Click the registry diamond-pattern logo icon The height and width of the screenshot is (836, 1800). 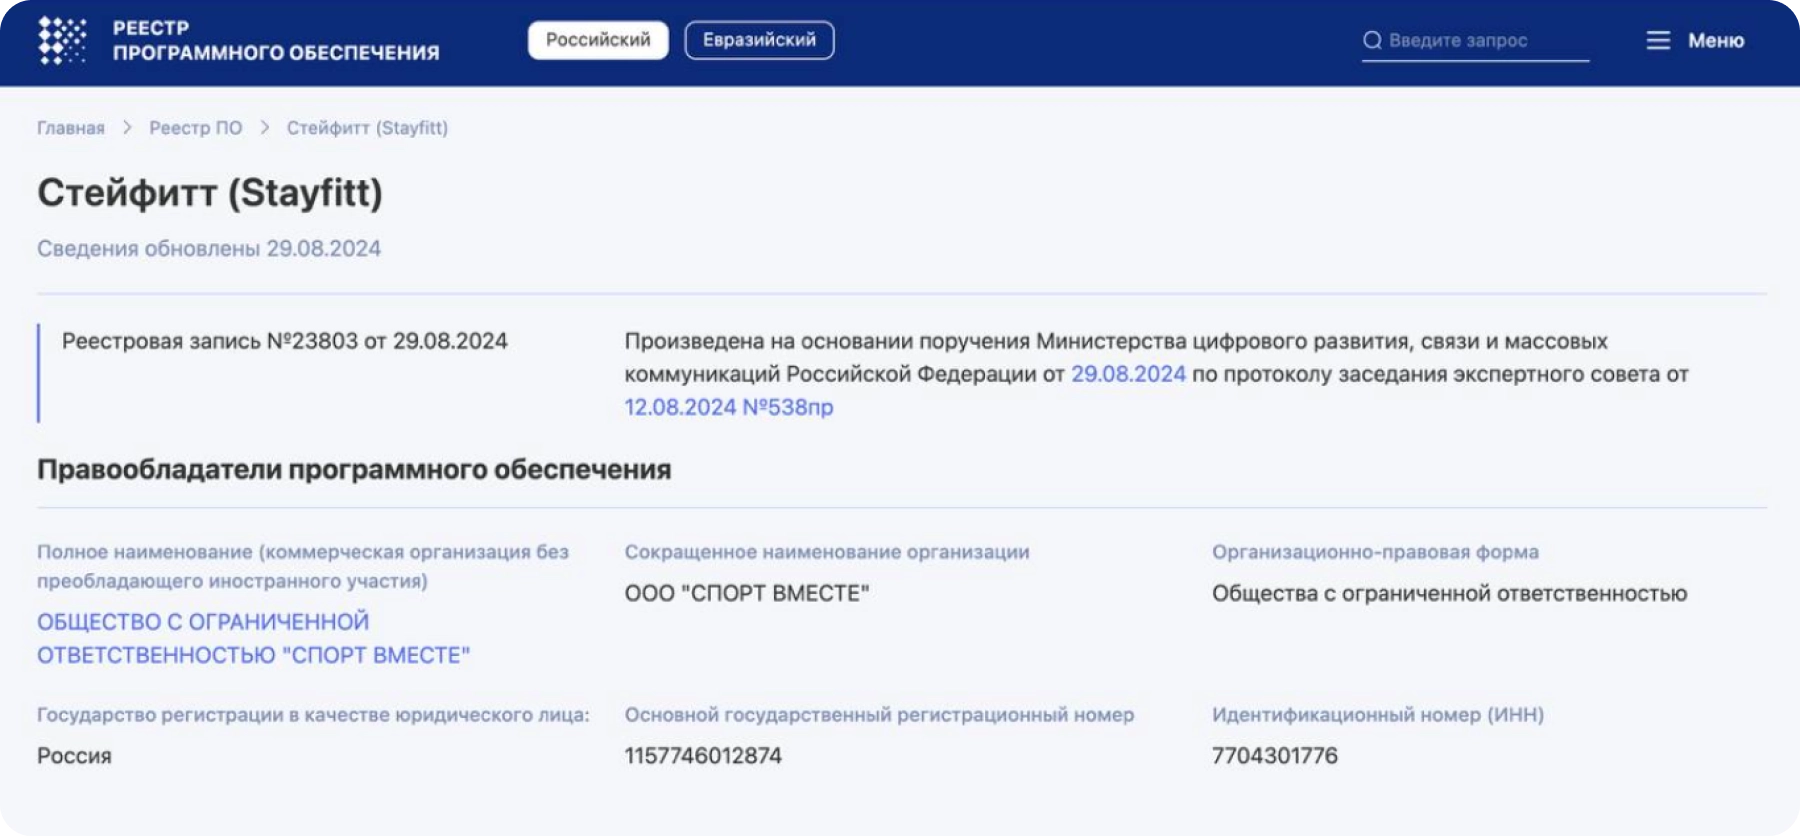tap(62, 41)
